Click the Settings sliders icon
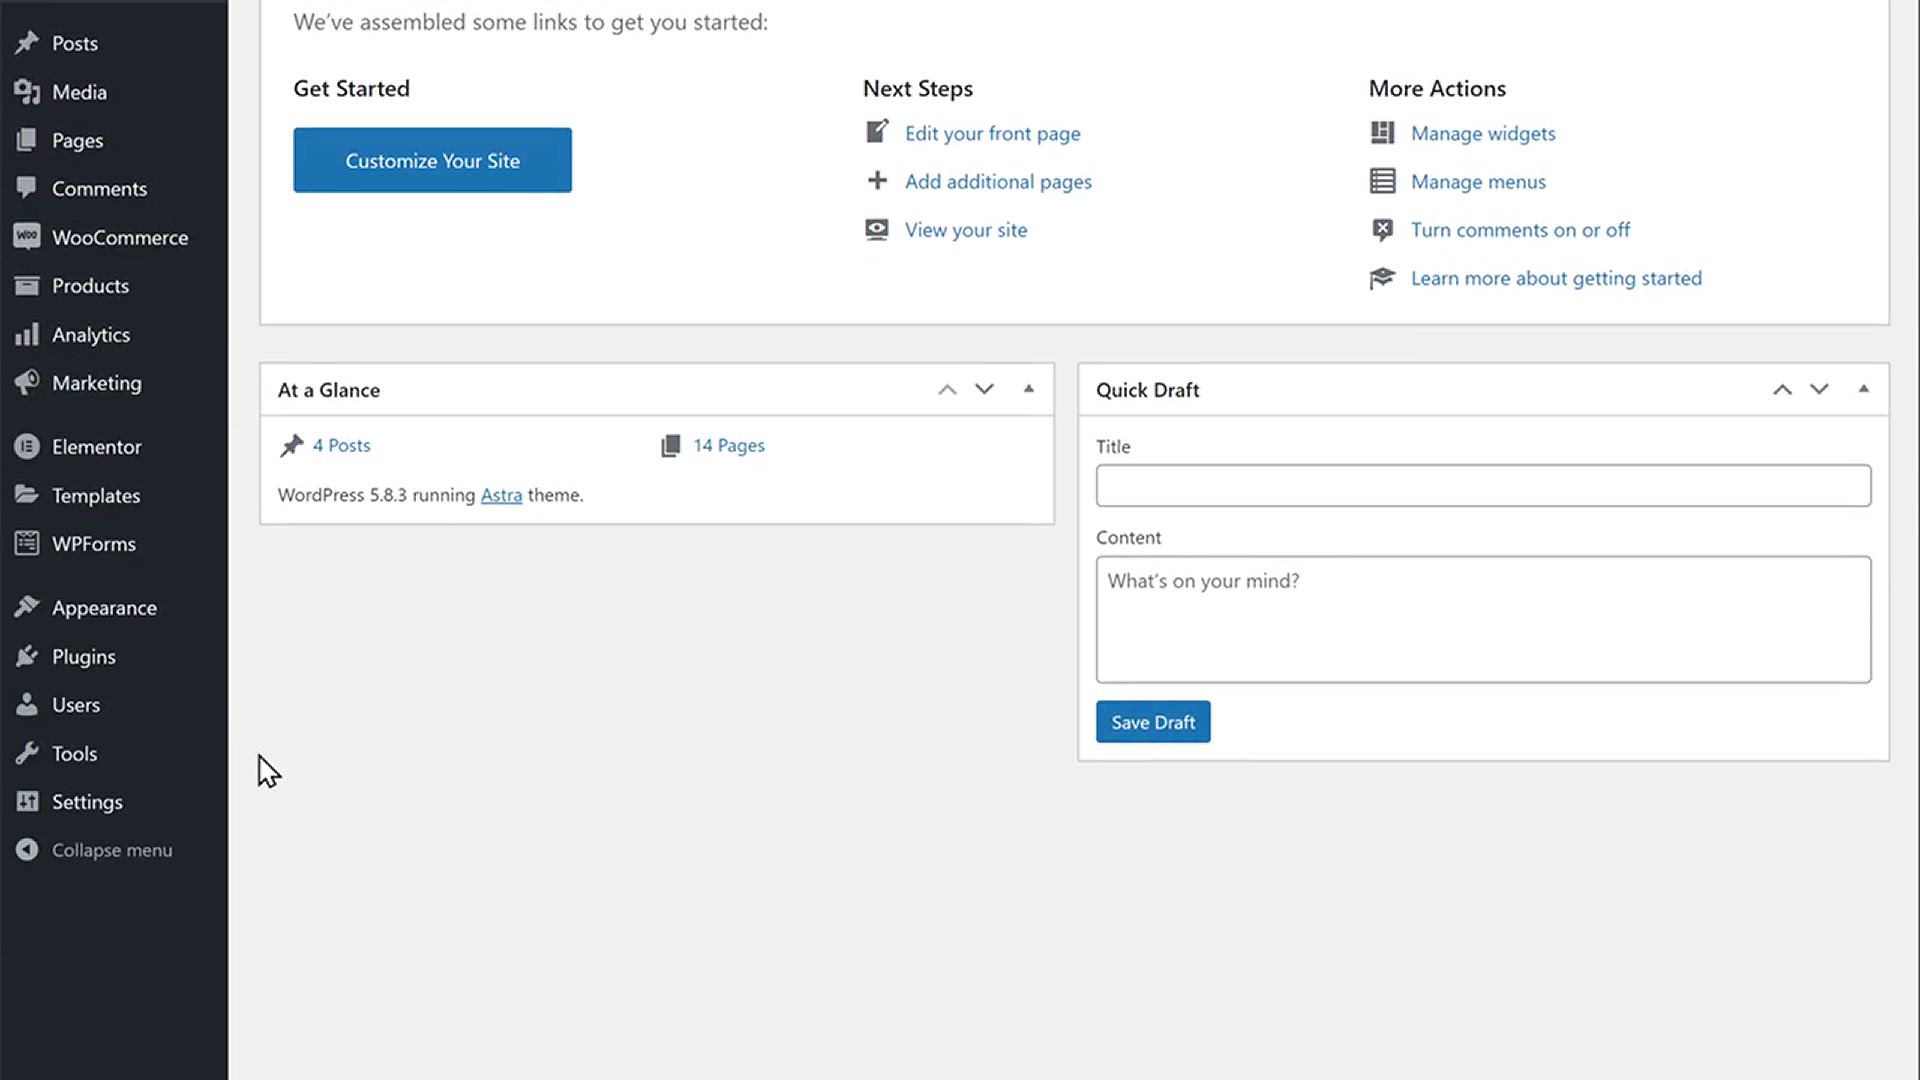 27,802
